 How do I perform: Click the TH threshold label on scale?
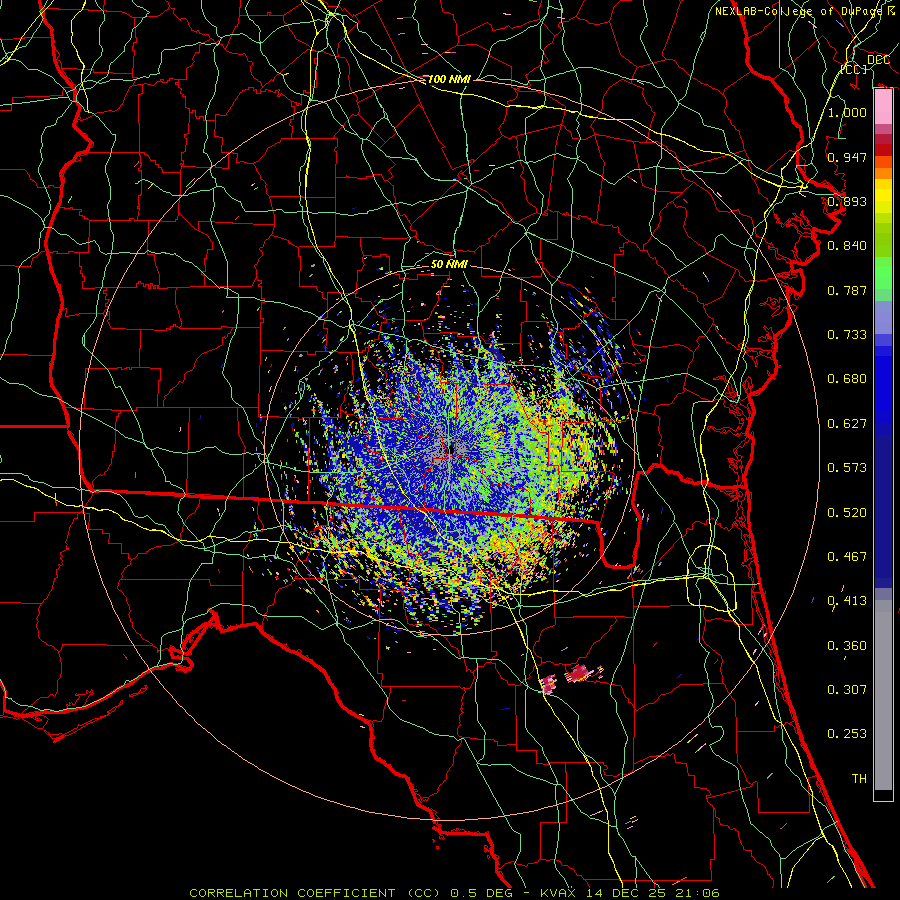(x=859, y=779)
